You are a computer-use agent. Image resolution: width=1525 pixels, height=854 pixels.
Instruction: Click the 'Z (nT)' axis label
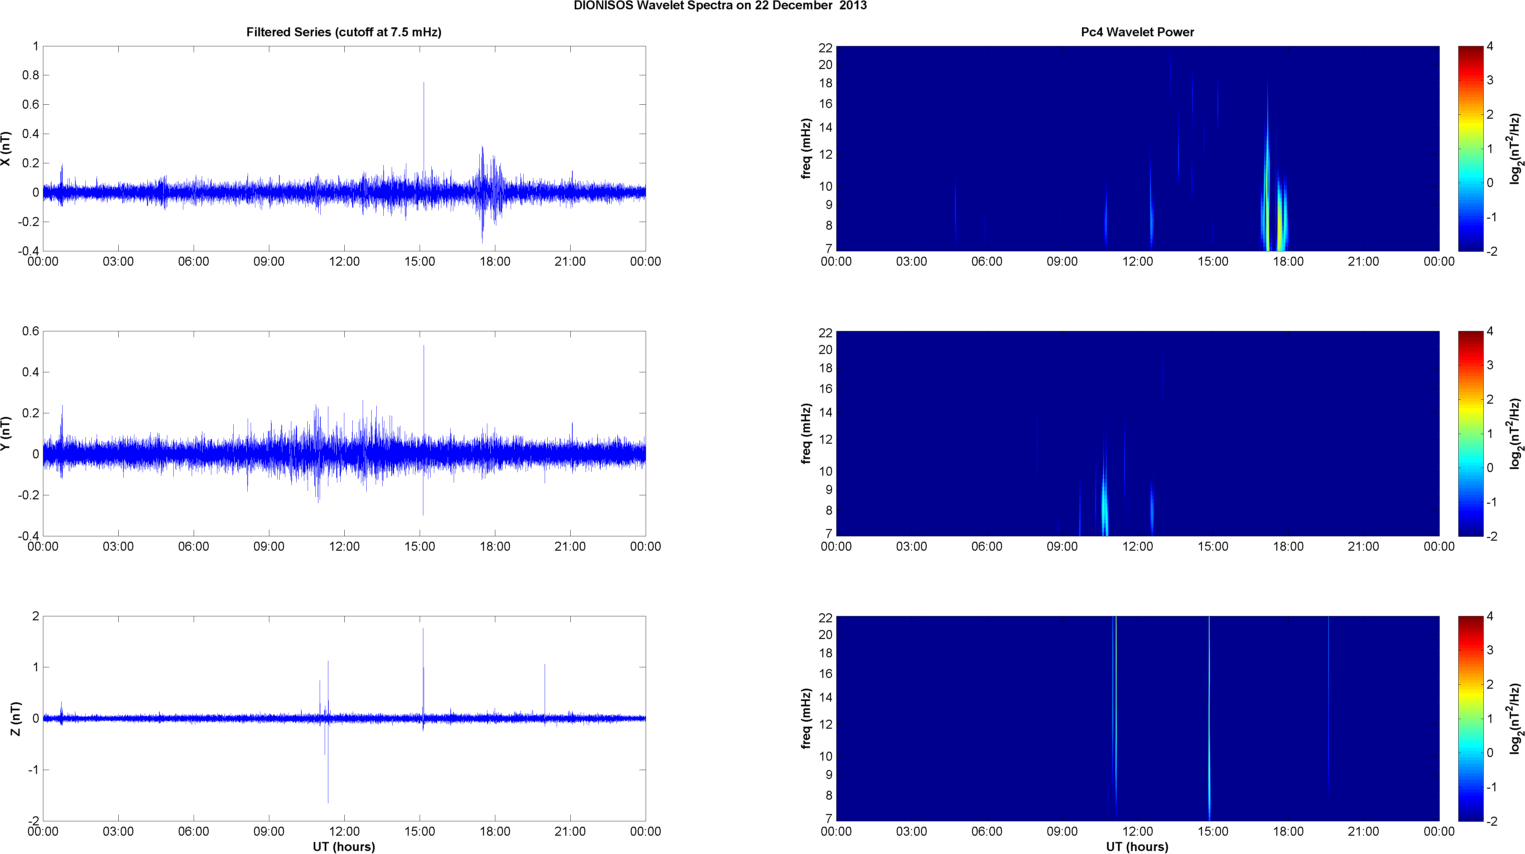tap(15, 718)
